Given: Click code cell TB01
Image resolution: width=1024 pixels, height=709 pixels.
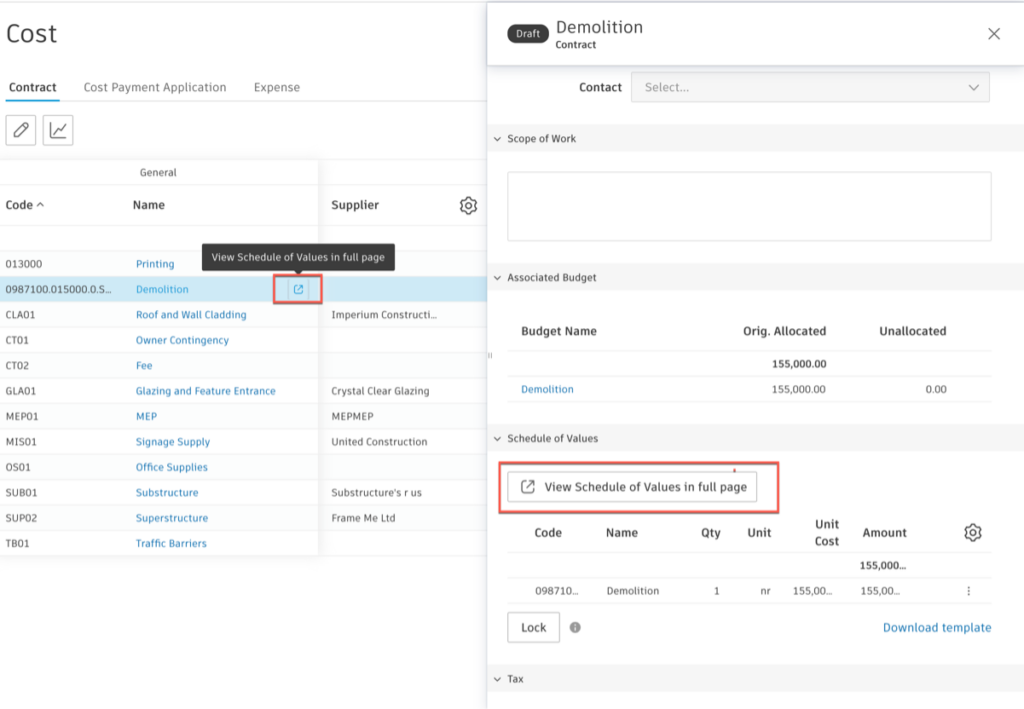Looking at the screenshot, I should pos(17,544).
